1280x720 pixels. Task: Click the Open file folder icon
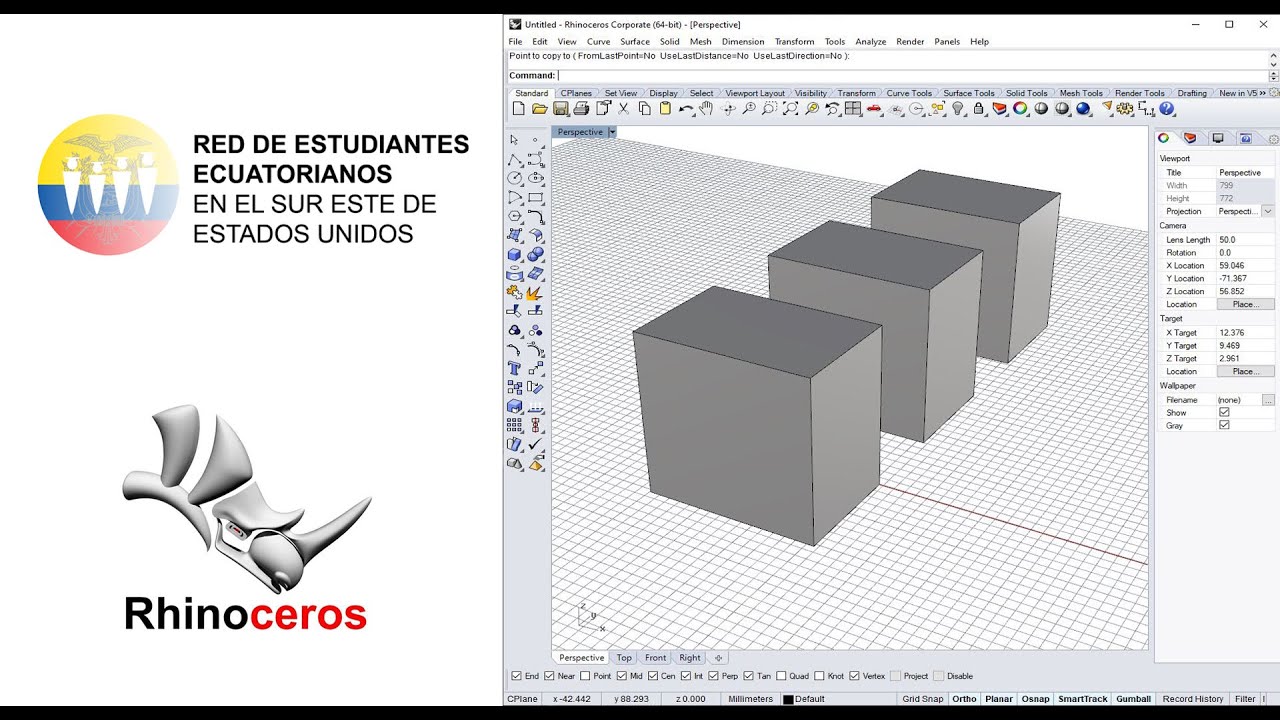(540, 109)
